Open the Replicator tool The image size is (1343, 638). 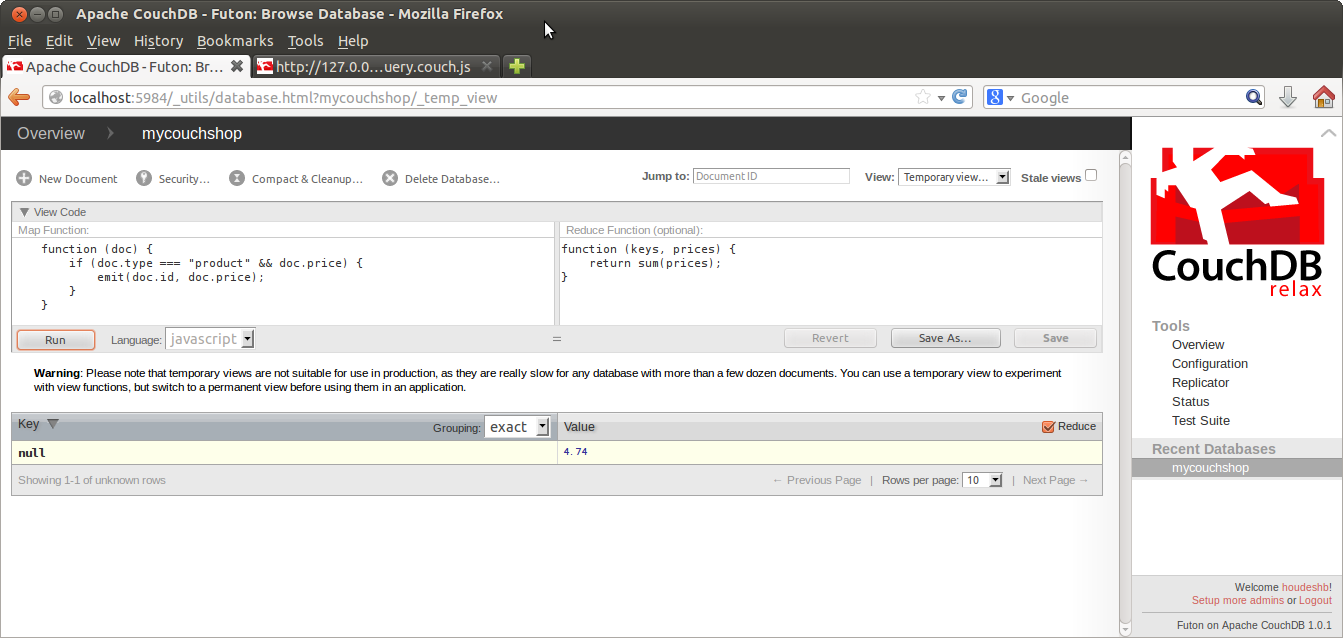tap(1200, 383)
